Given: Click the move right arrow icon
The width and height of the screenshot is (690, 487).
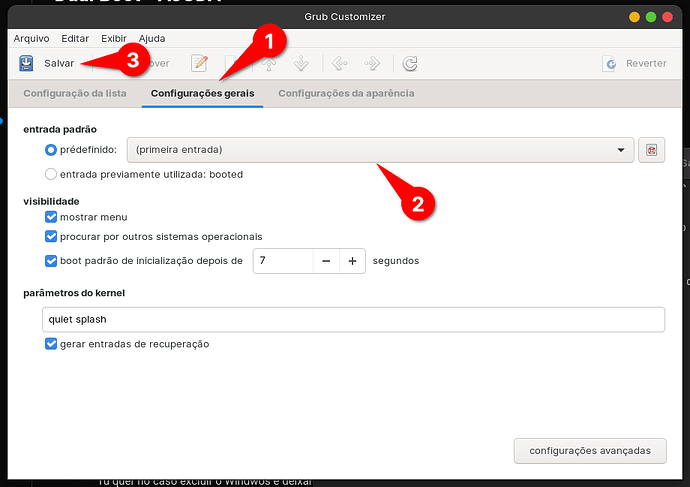Looking at the screenshot, I should click(372, 63).
